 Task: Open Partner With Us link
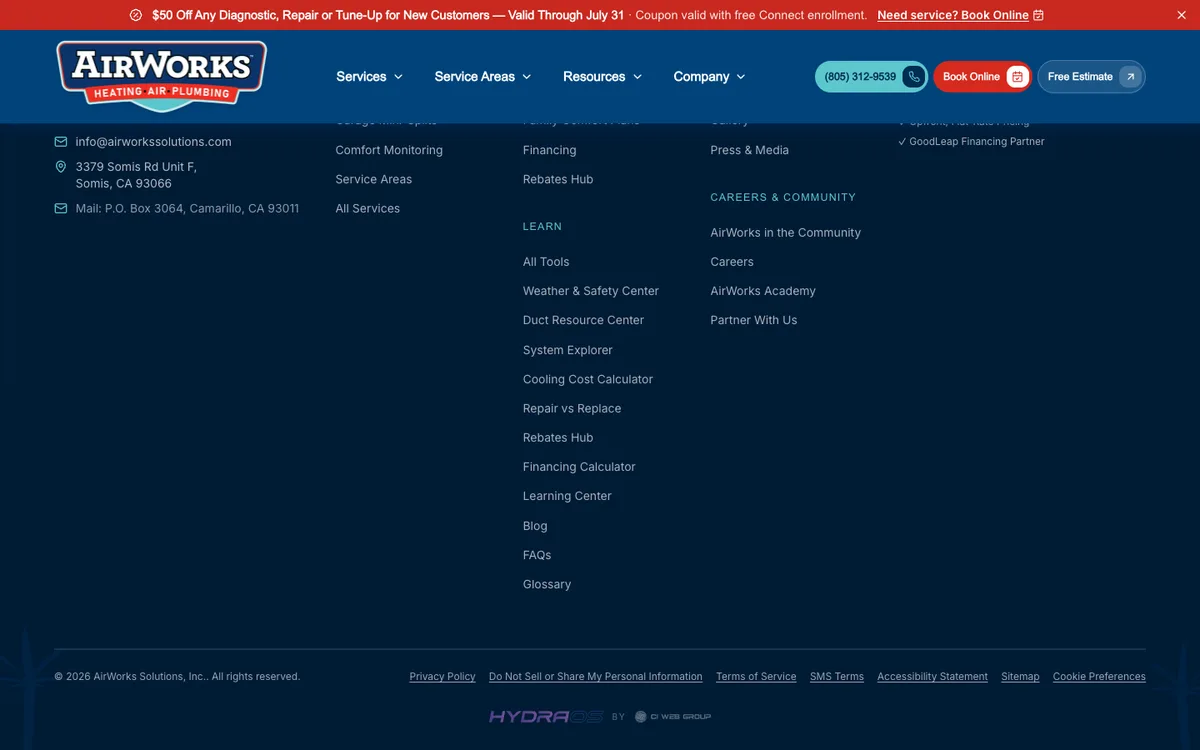[754, 320]
